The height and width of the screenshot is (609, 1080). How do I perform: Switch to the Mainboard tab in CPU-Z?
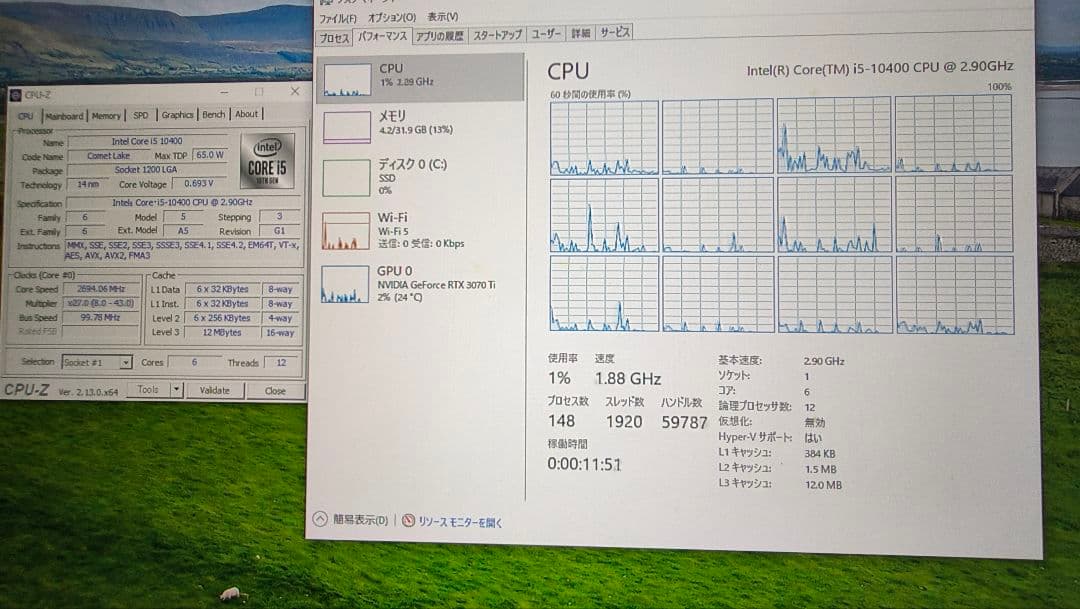[x=64, y=114]
